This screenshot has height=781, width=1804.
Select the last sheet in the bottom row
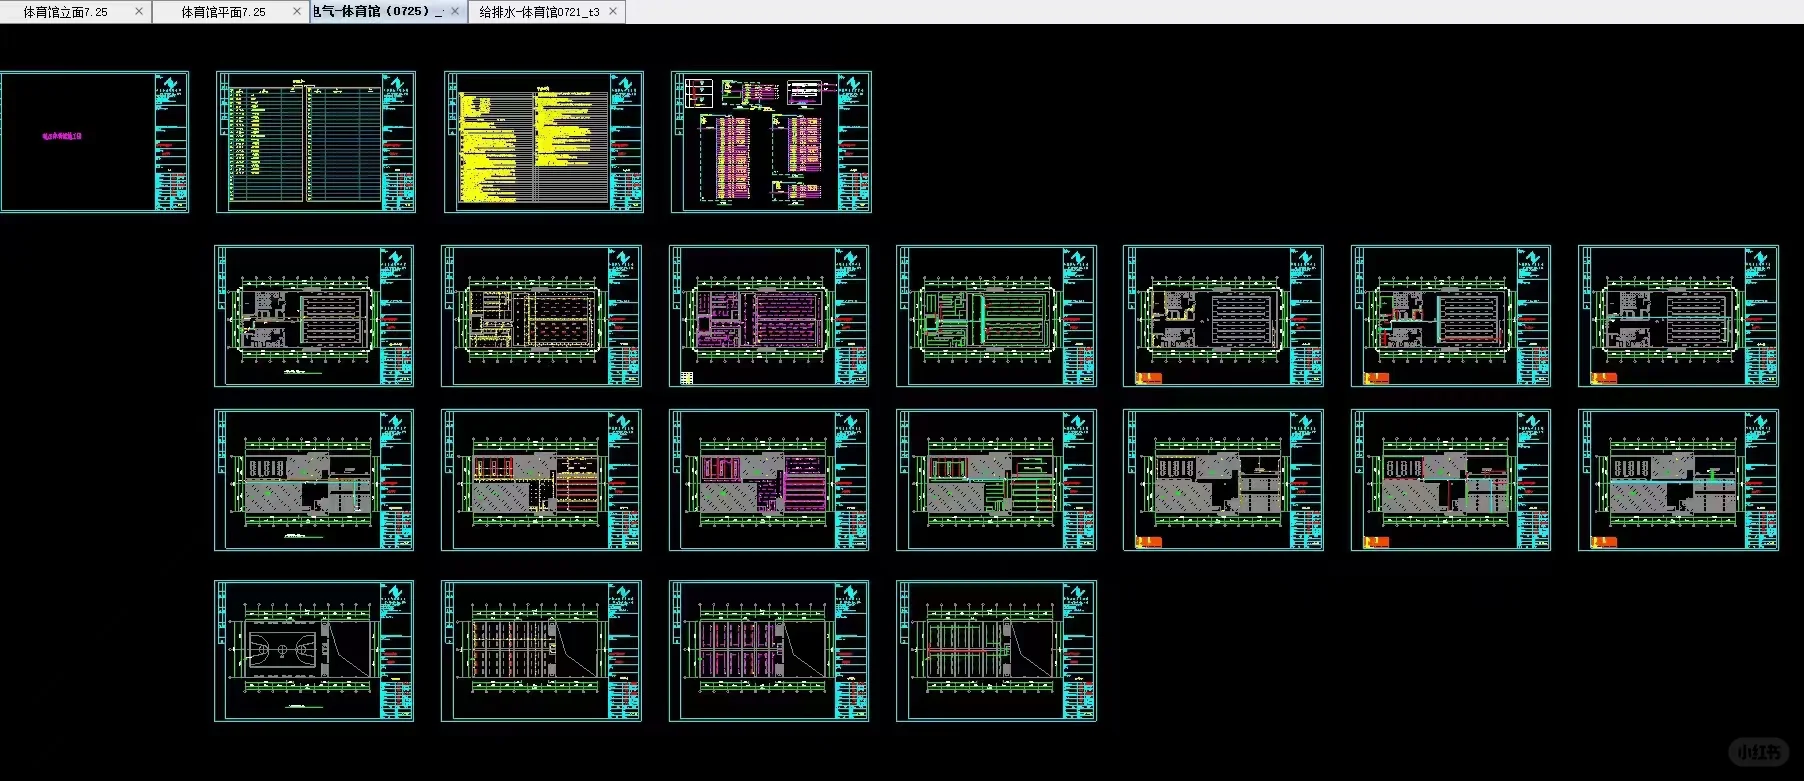pos(996,651)
